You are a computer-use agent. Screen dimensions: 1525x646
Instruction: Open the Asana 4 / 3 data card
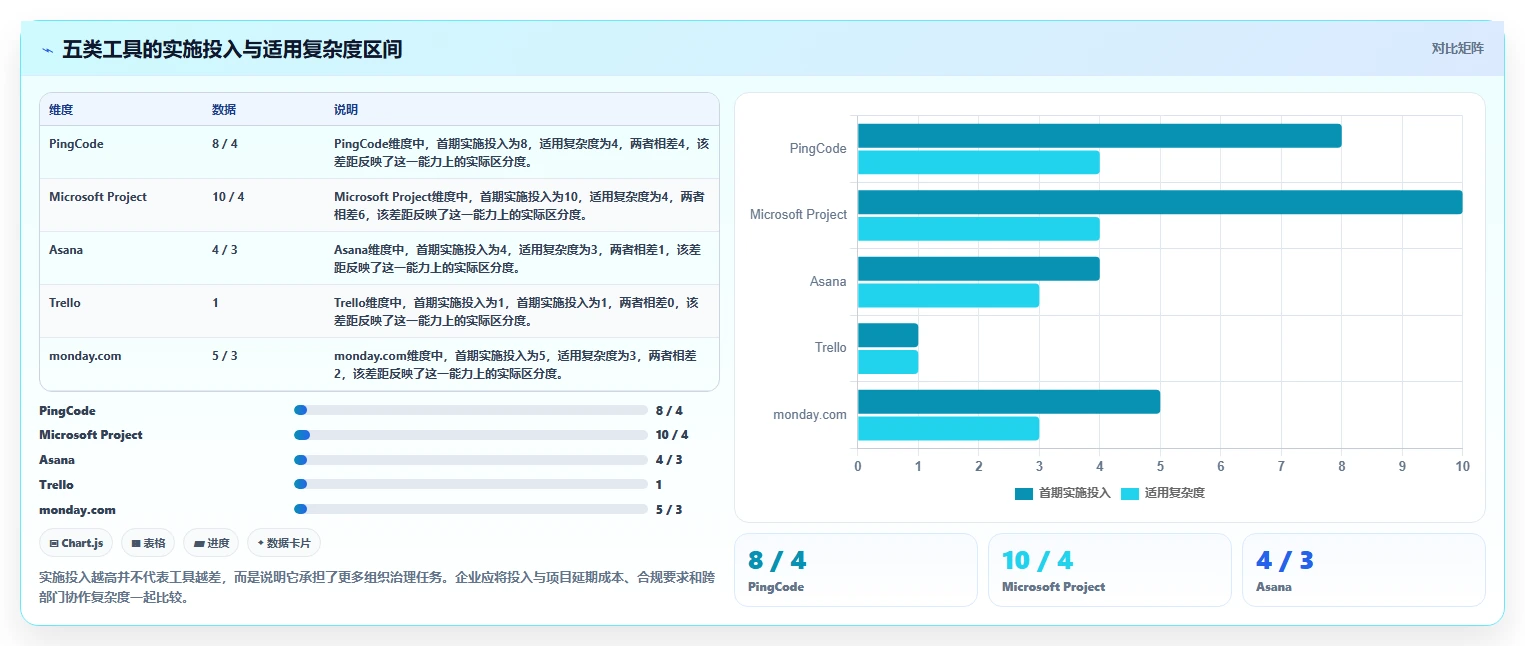click(1364, 570)
